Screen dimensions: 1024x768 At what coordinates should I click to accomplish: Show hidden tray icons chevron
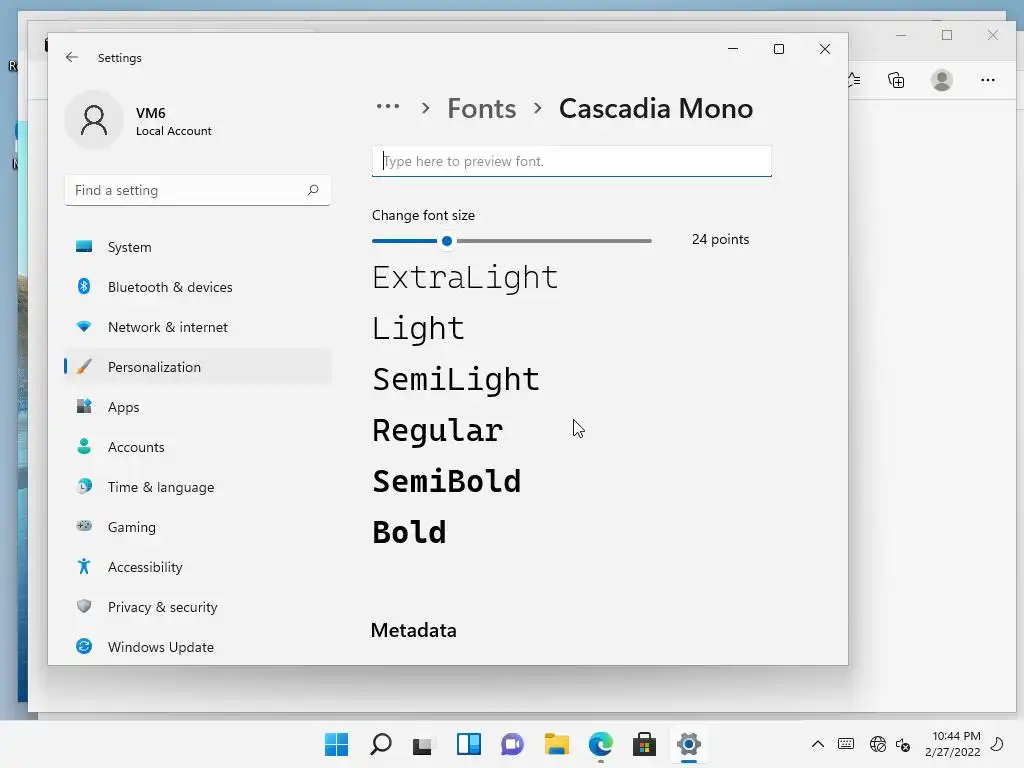point(818,744)
